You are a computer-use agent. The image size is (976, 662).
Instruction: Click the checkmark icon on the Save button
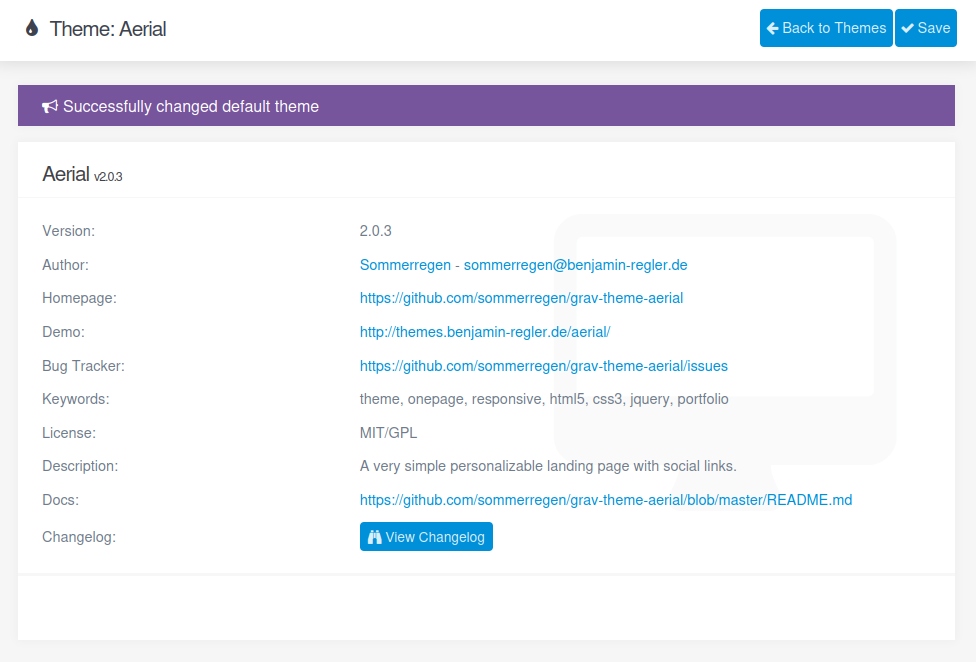907,28
